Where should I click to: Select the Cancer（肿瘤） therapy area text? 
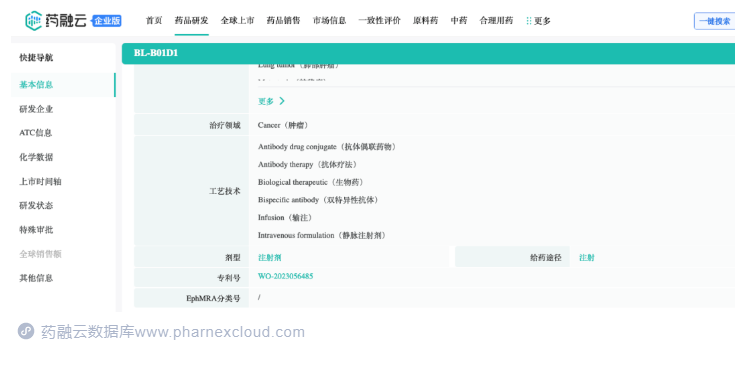(284, 125)
